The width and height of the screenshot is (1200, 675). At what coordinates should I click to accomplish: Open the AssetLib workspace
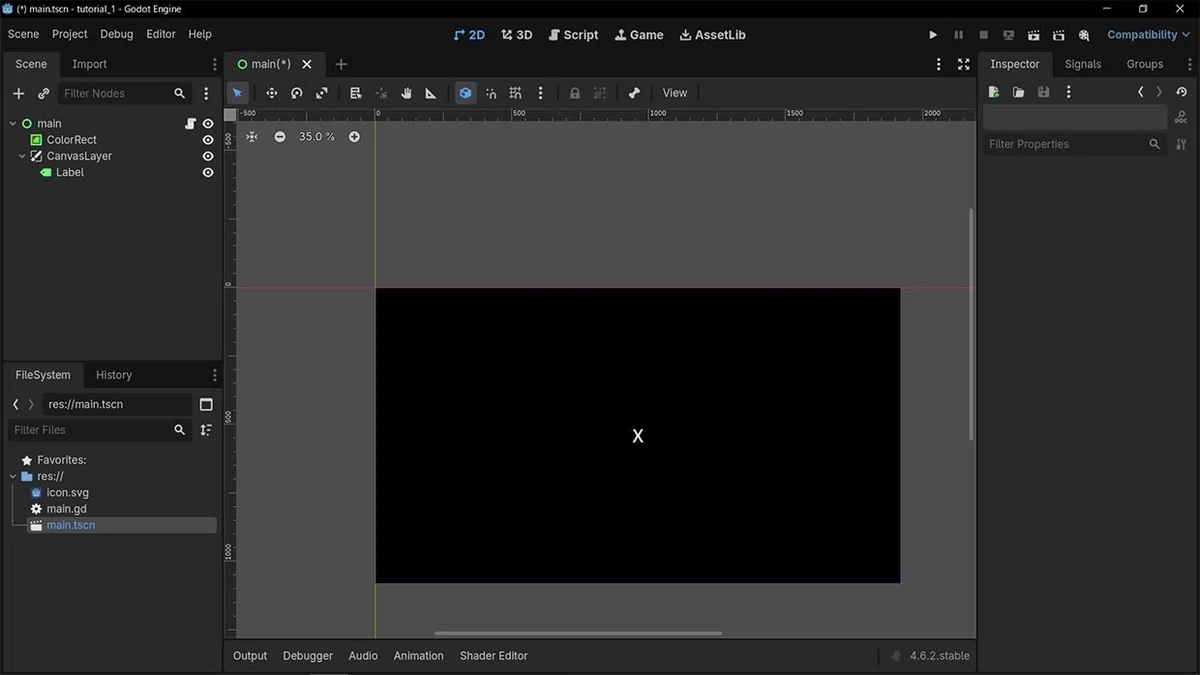[x=713, y=35]
